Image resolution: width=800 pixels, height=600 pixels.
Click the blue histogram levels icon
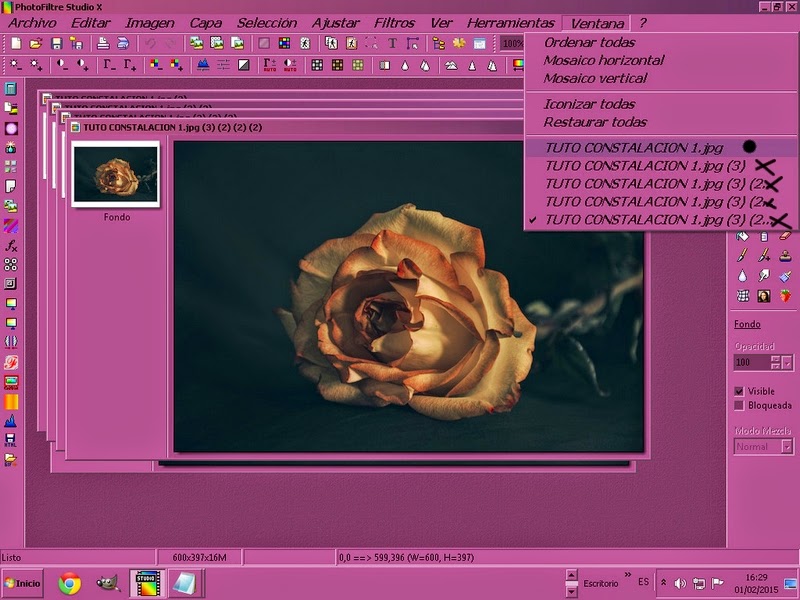tap(203, 65)
